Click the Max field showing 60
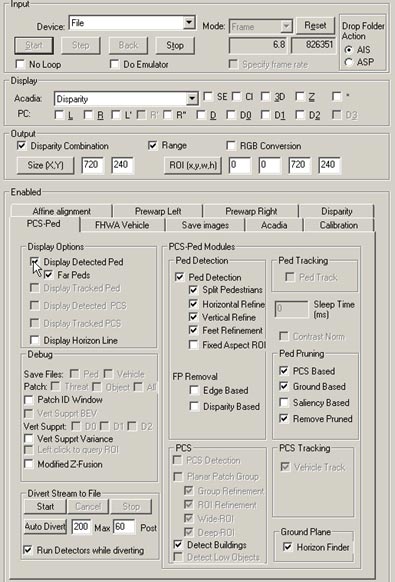 124,526
